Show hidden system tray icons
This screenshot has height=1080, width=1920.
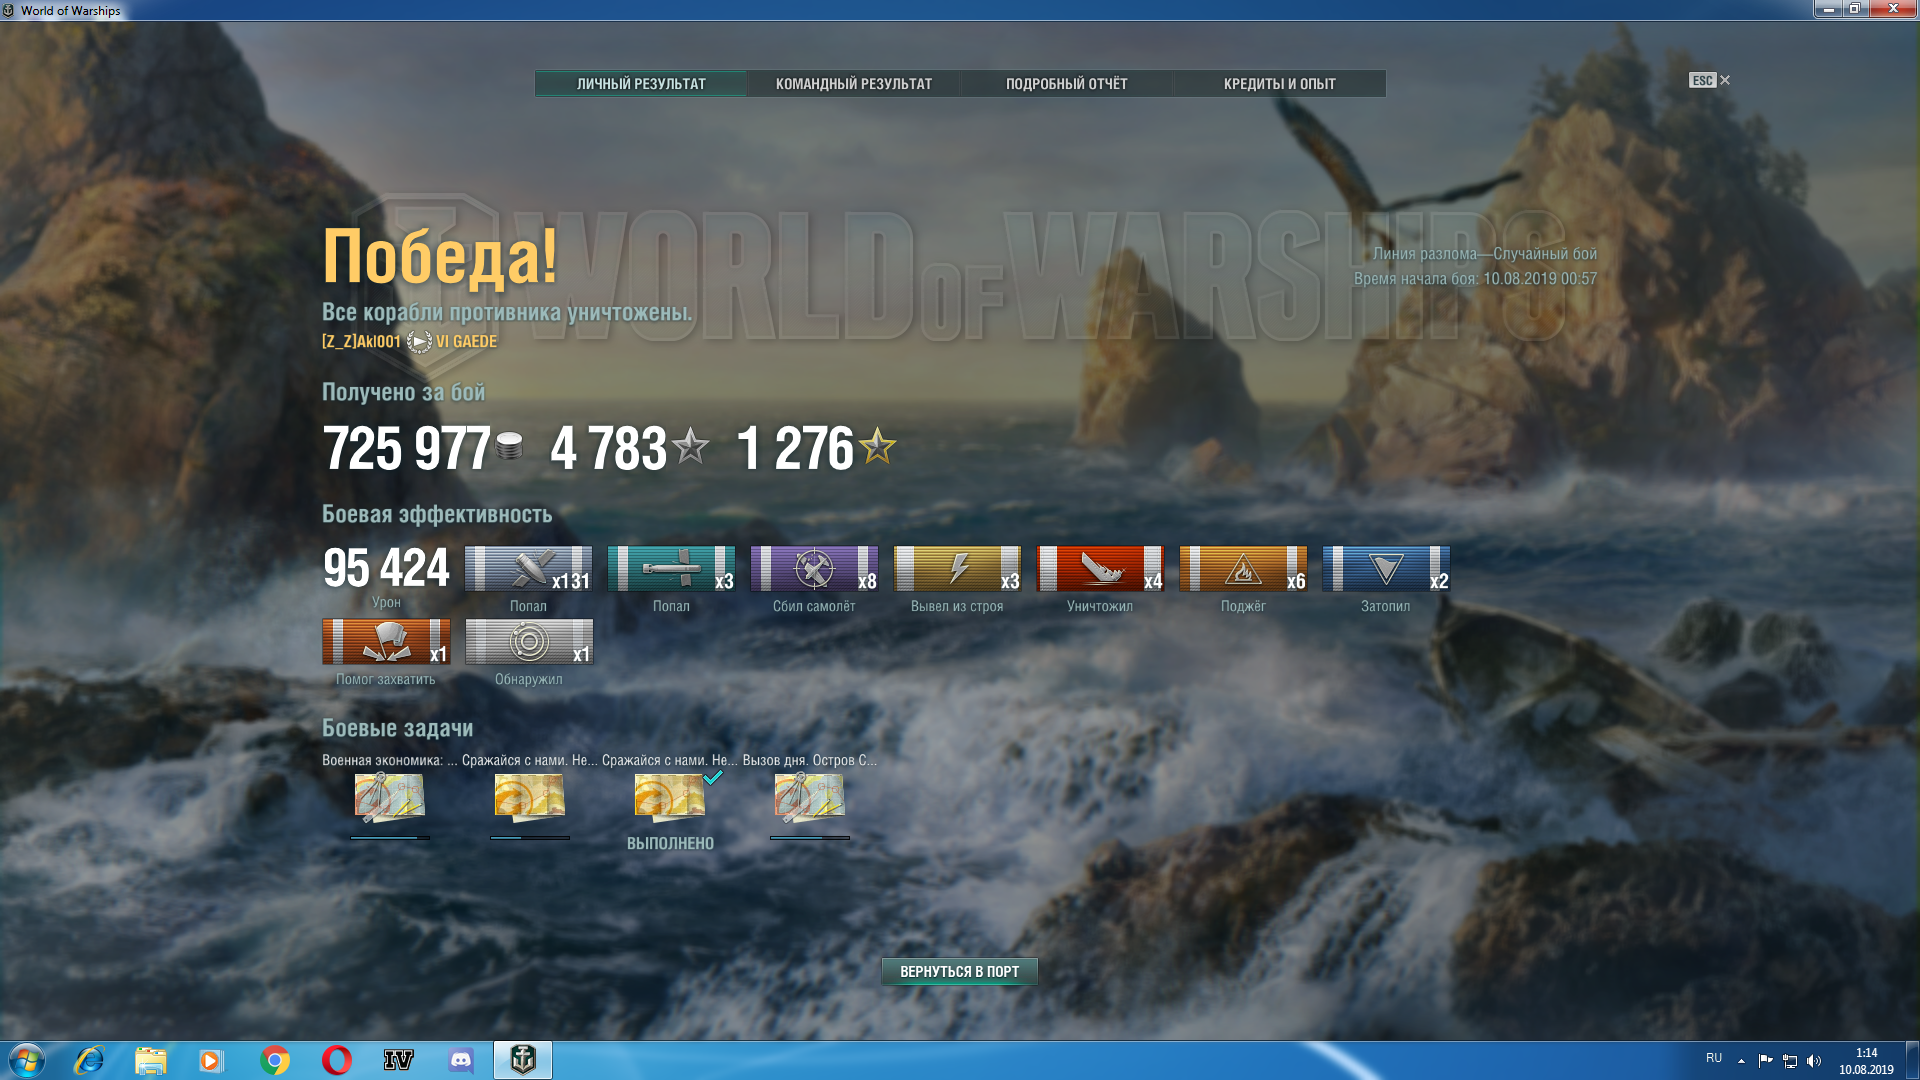(x=1741, y=1060)
